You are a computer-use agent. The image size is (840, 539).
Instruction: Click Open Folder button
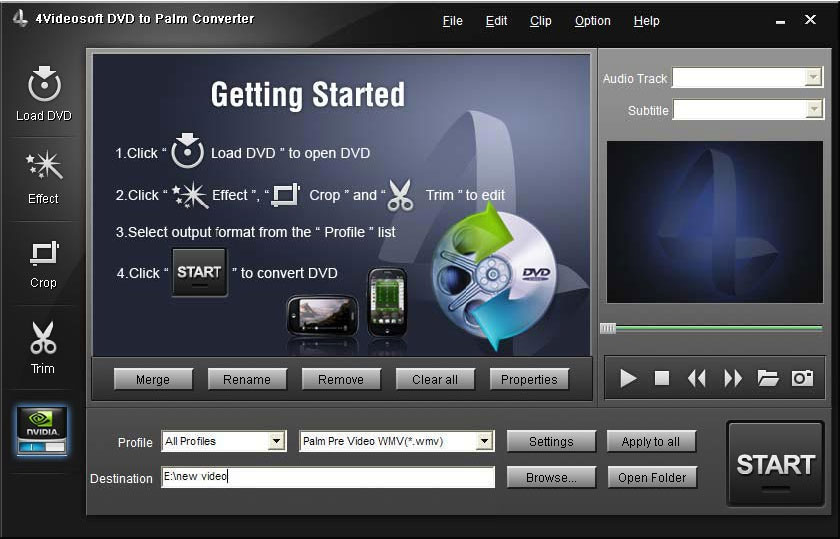652,477
